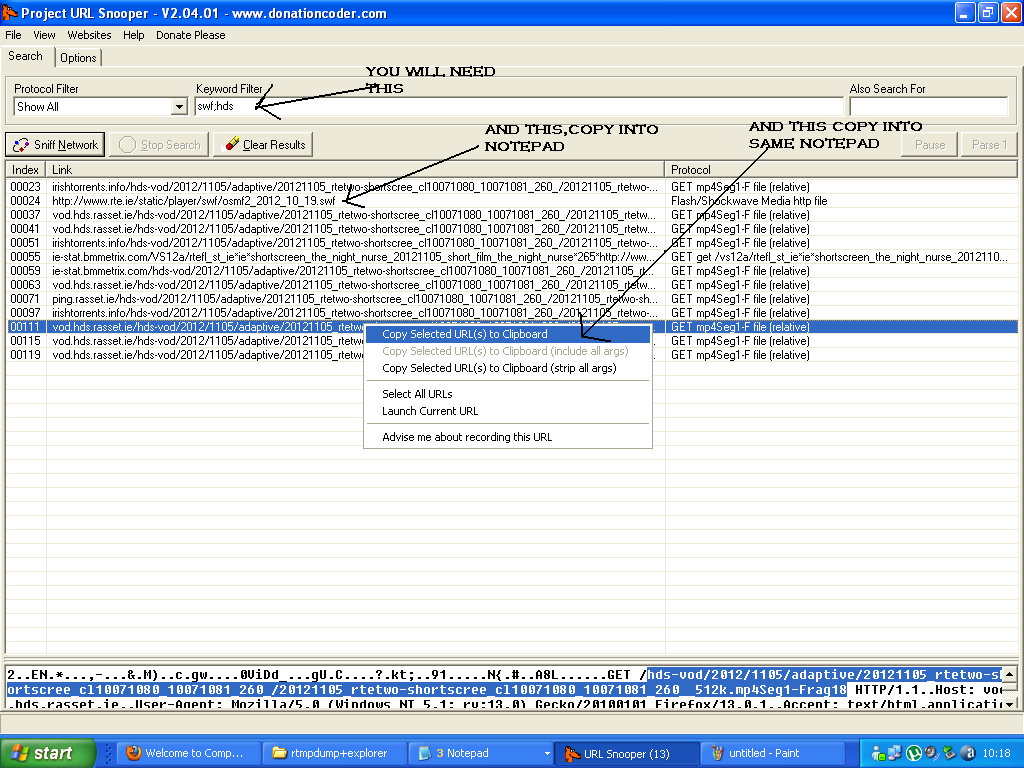Open the Websites menu
This screenshot has width=1024, height=768.
[x=89, y=35]
